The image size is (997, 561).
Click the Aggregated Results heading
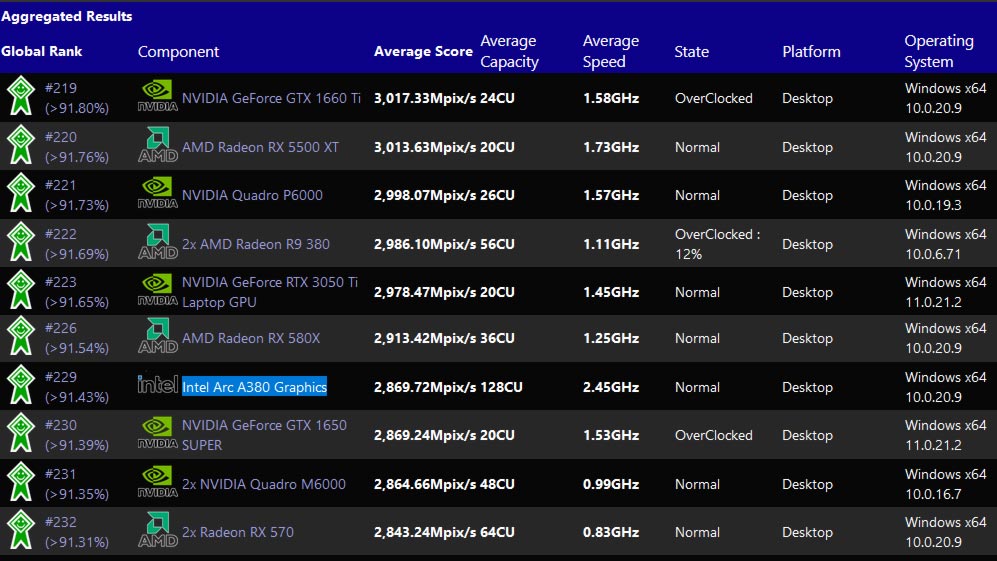(67, 17)
